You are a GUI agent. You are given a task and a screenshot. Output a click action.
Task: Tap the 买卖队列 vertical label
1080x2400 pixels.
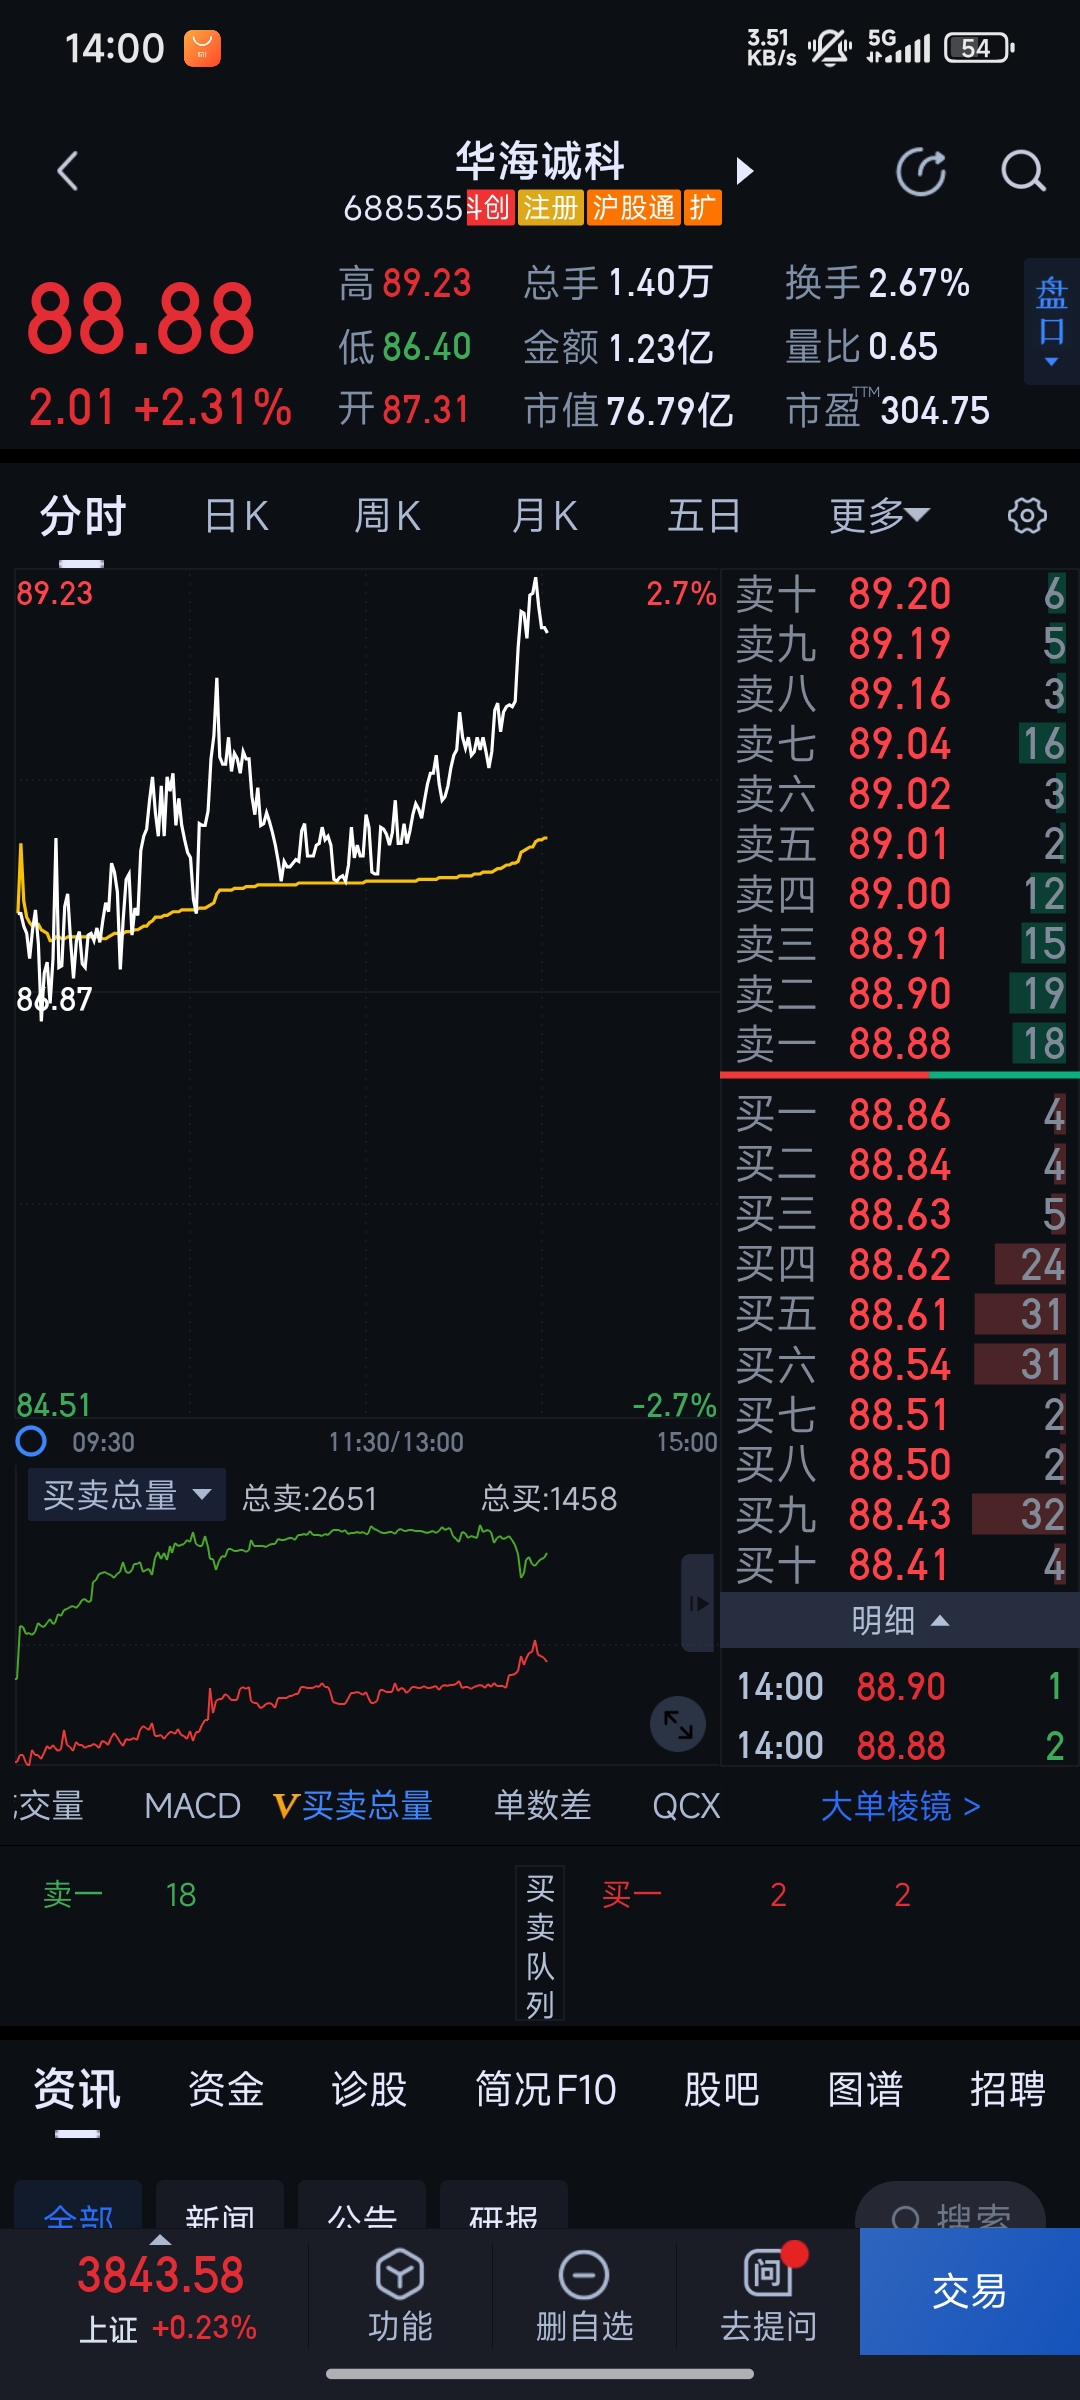[x=540, y=1945]
